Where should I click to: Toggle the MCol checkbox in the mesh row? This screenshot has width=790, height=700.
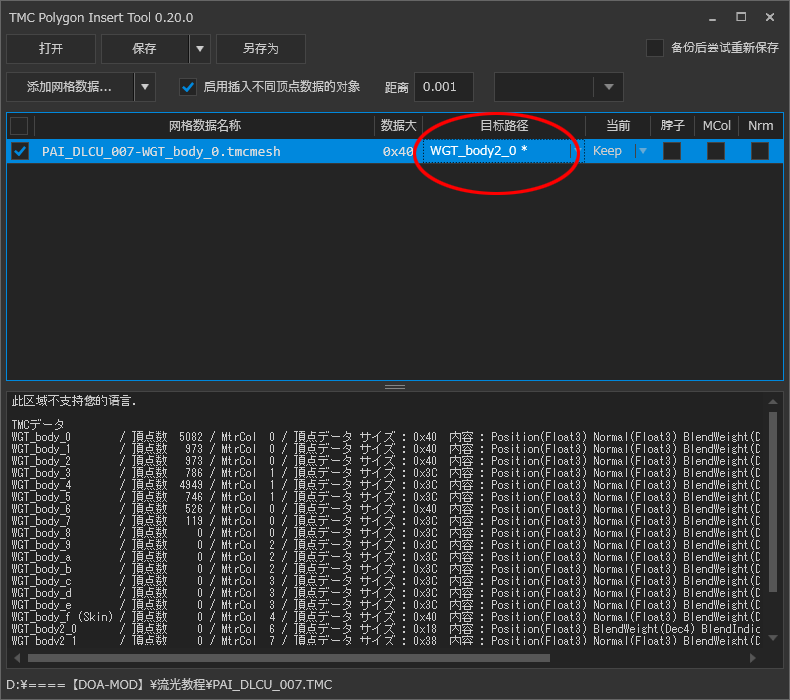coord(716,151)
